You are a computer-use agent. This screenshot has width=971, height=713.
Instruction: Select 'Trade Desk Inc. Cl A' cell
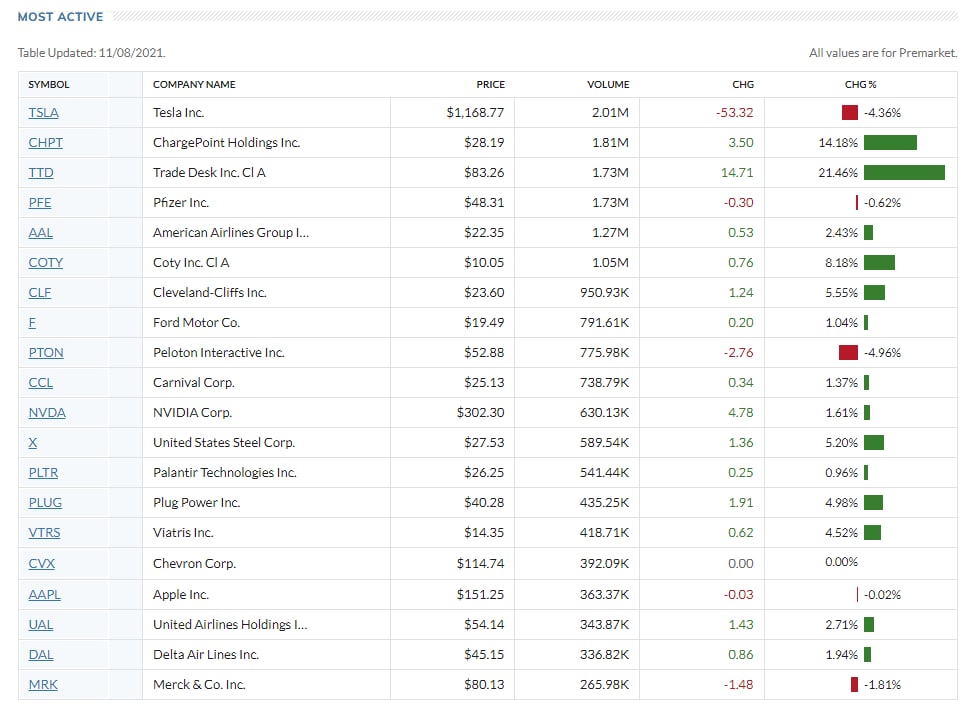tap(209, 173)
